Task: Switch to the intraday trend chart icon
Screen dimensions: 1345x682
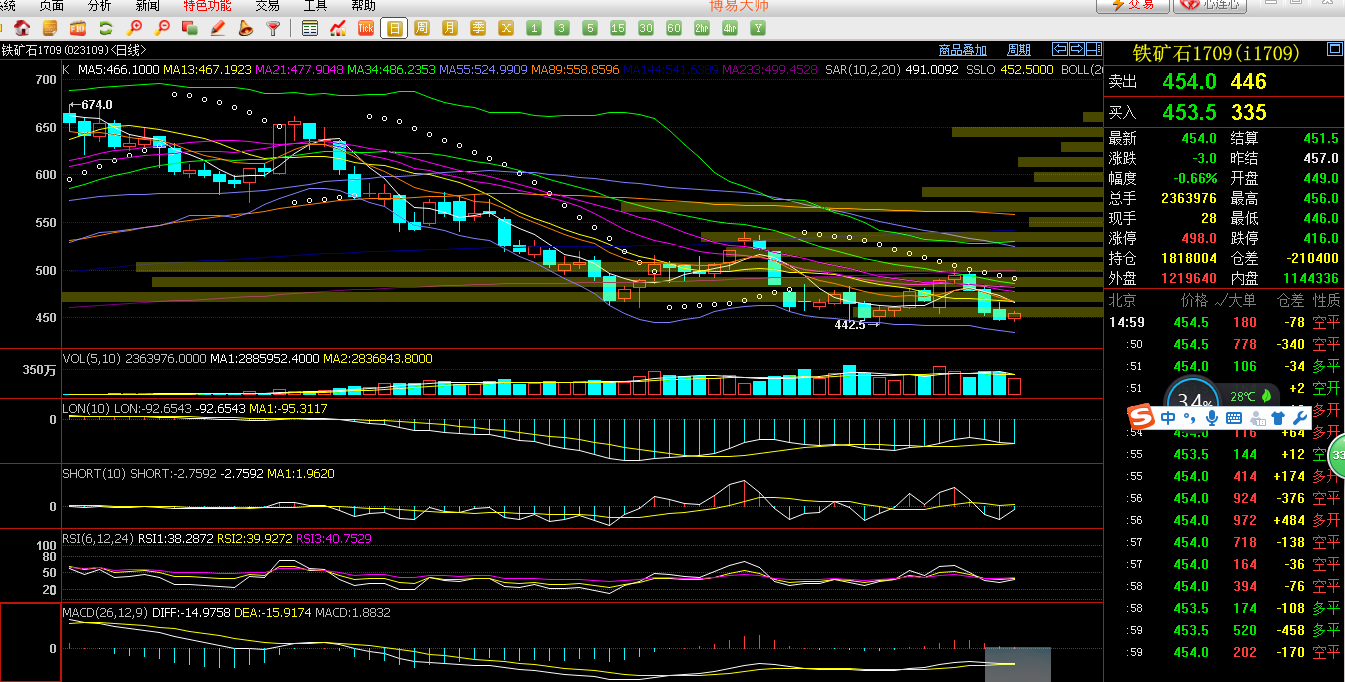Action: tap(338, 28)
